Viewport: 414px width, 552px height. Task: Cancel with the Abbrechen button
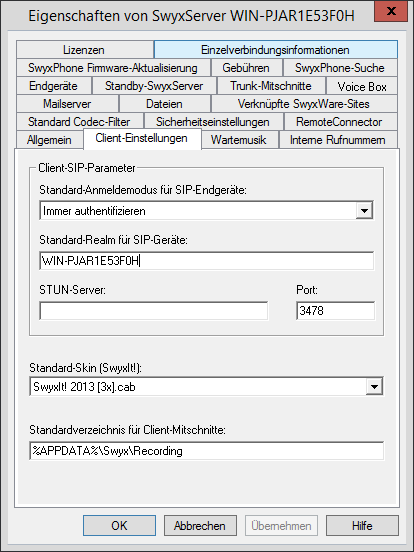(x=200, y=526)
